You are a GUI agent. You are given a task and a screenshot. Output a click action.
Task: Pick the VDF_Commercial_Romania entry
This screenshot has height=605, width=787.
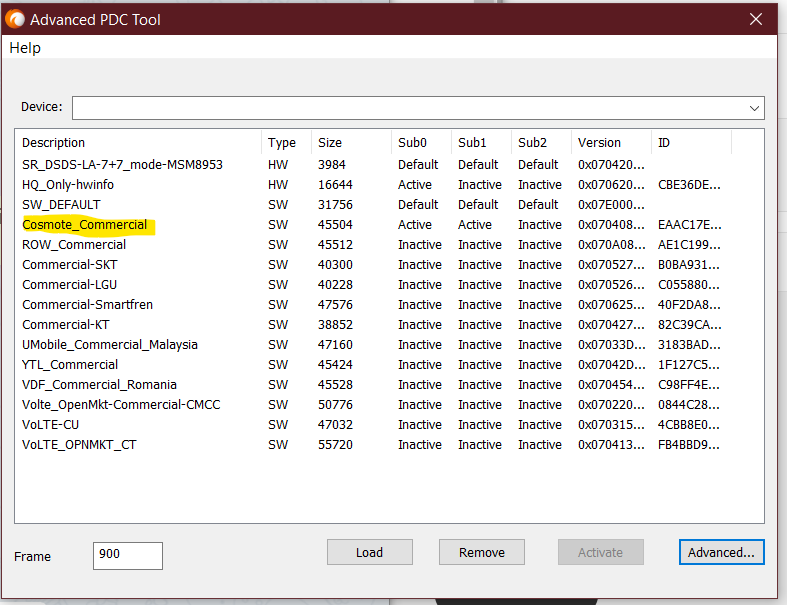coord(99,385)
